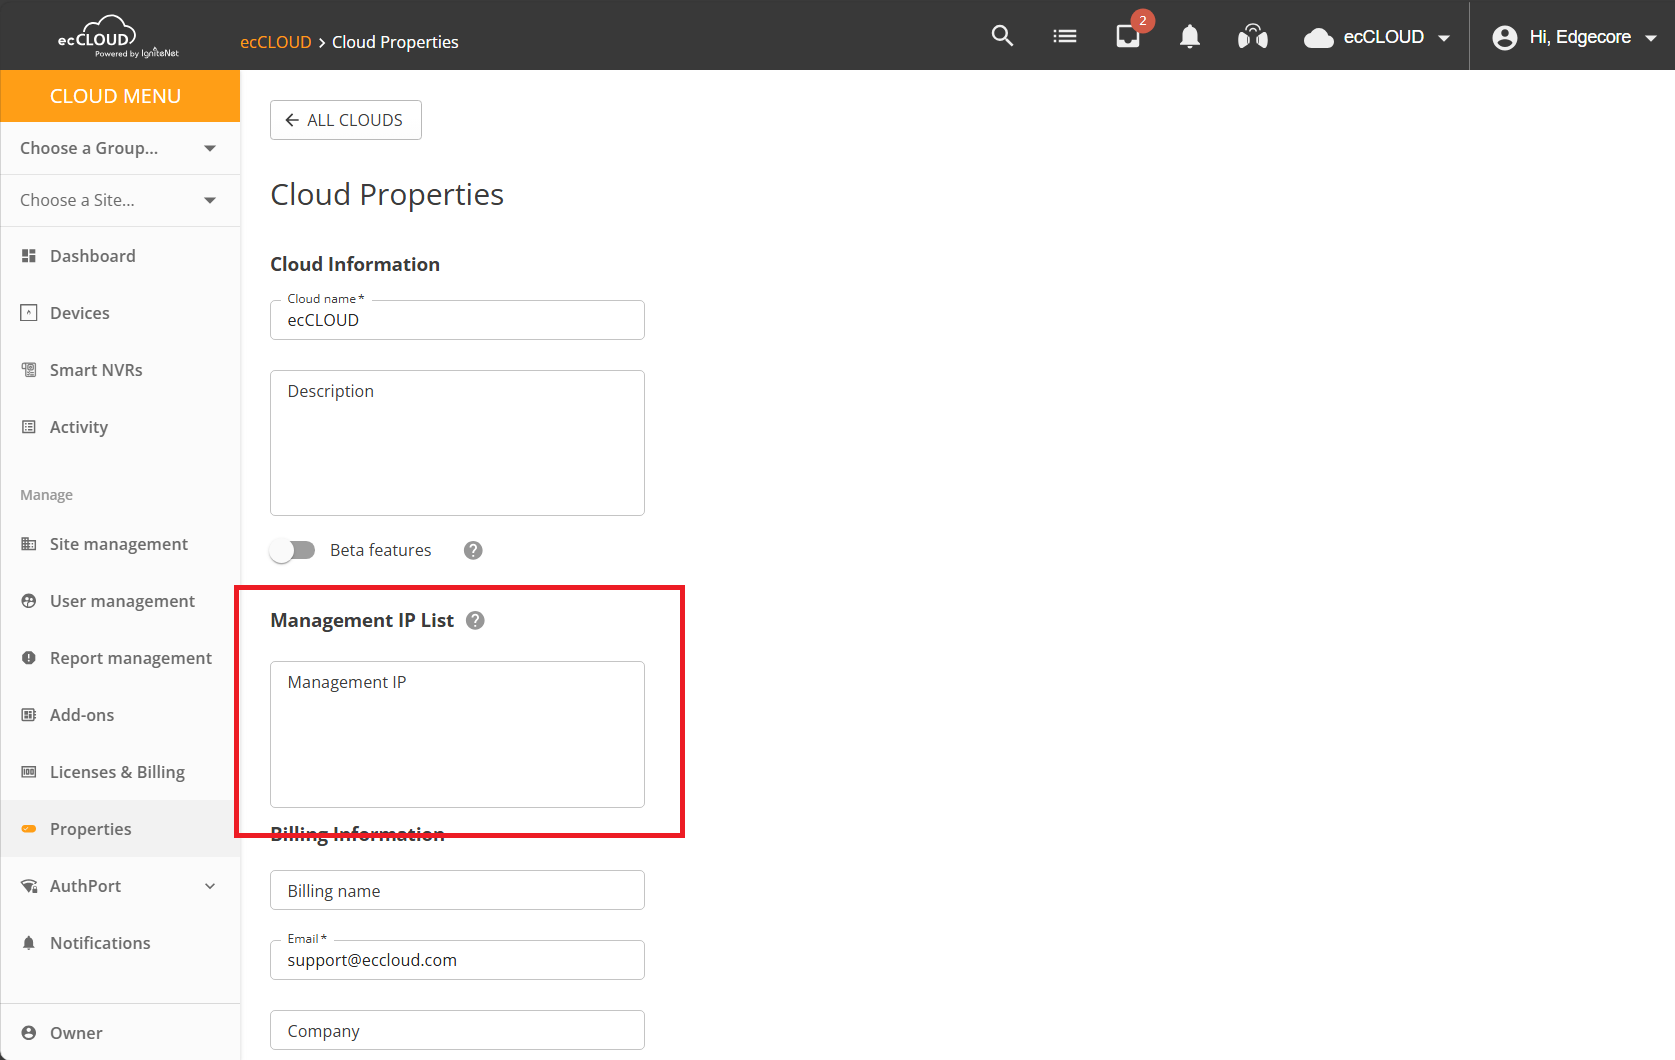
Task: Click the User management icon
Action: coord(29,601)
